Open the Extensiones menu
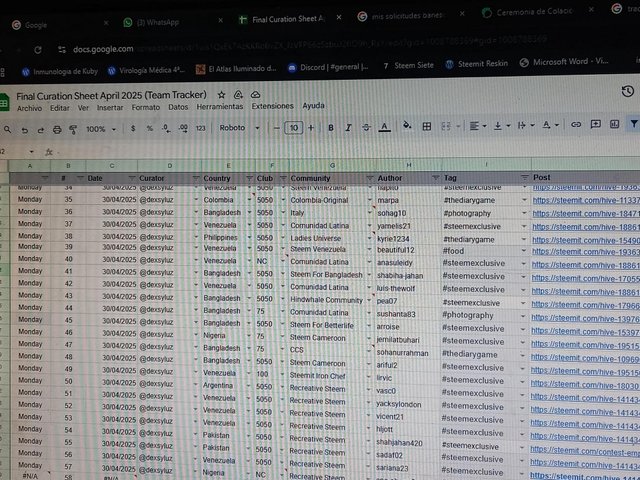 (272, 106)
